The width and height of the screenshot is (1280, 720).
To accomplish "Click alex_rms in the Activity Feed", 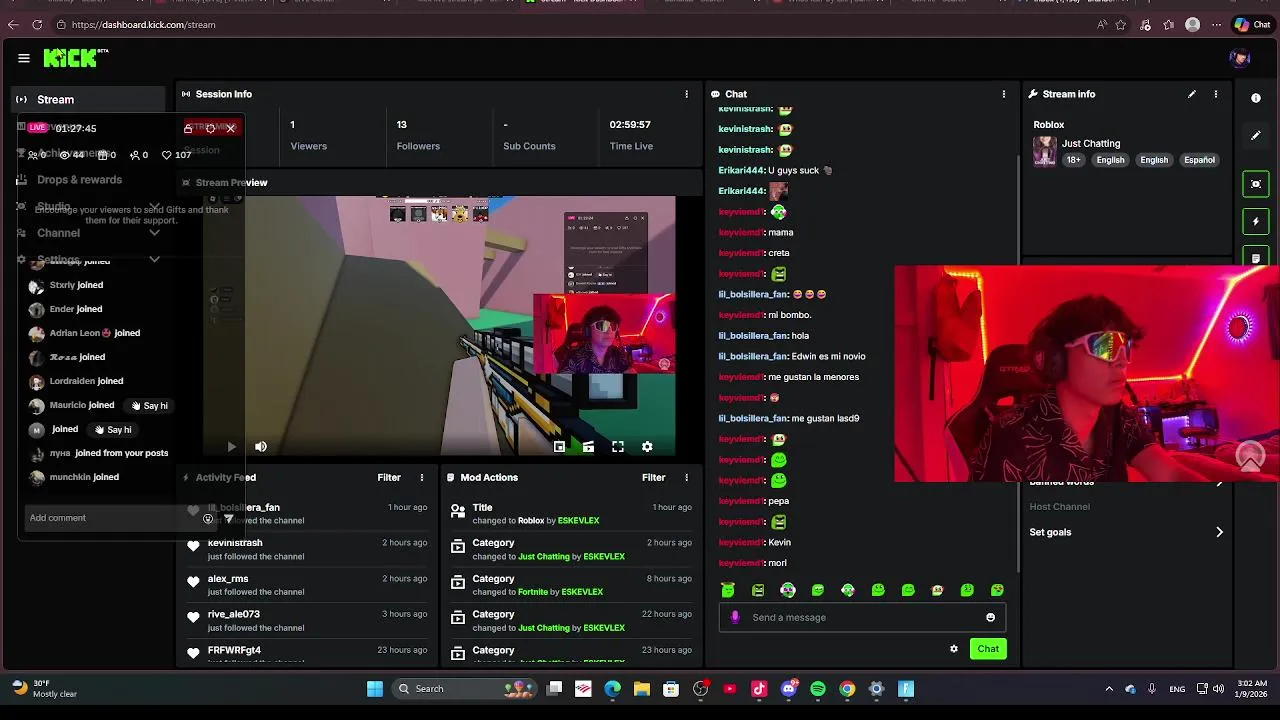I will click(x=228, y=579).
